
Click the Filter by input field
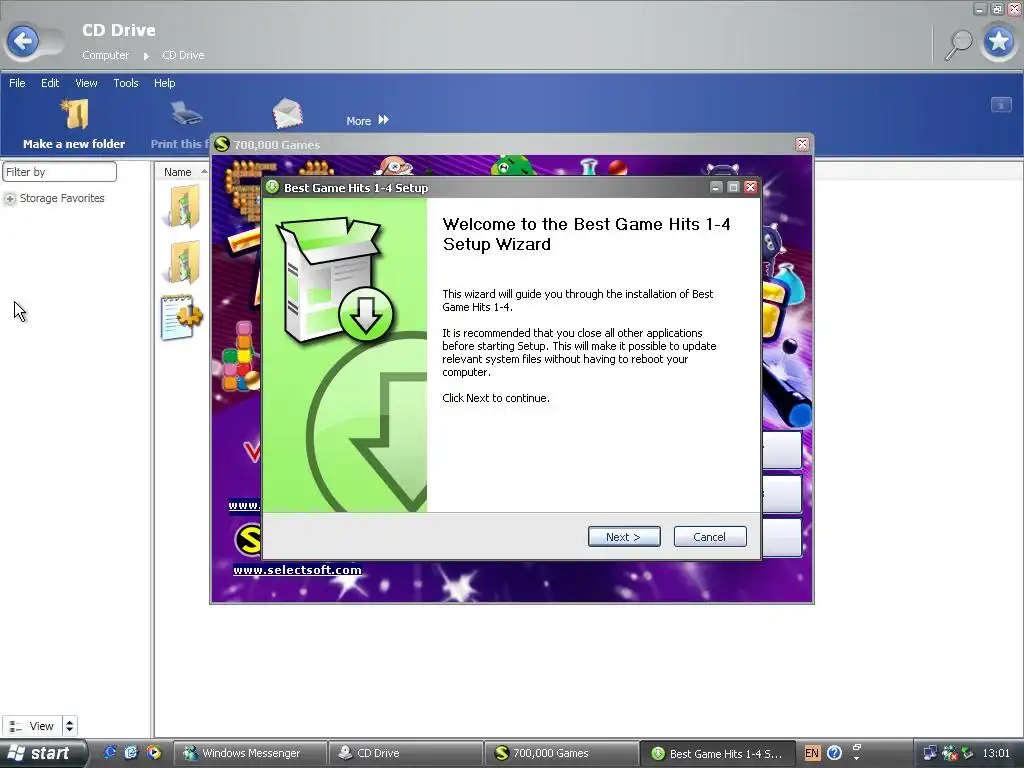(59, 172)
